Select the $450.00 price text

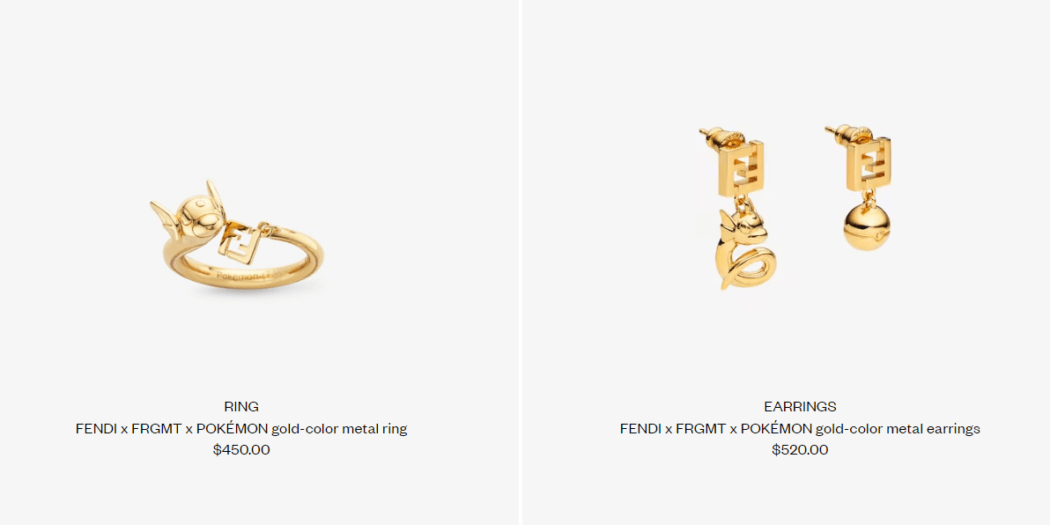point(241,450)
